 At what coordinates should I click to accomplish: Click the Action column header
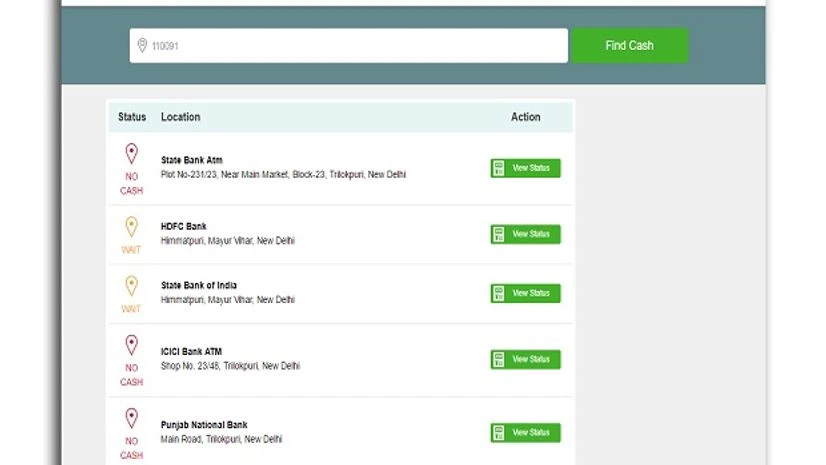(525, 117)
